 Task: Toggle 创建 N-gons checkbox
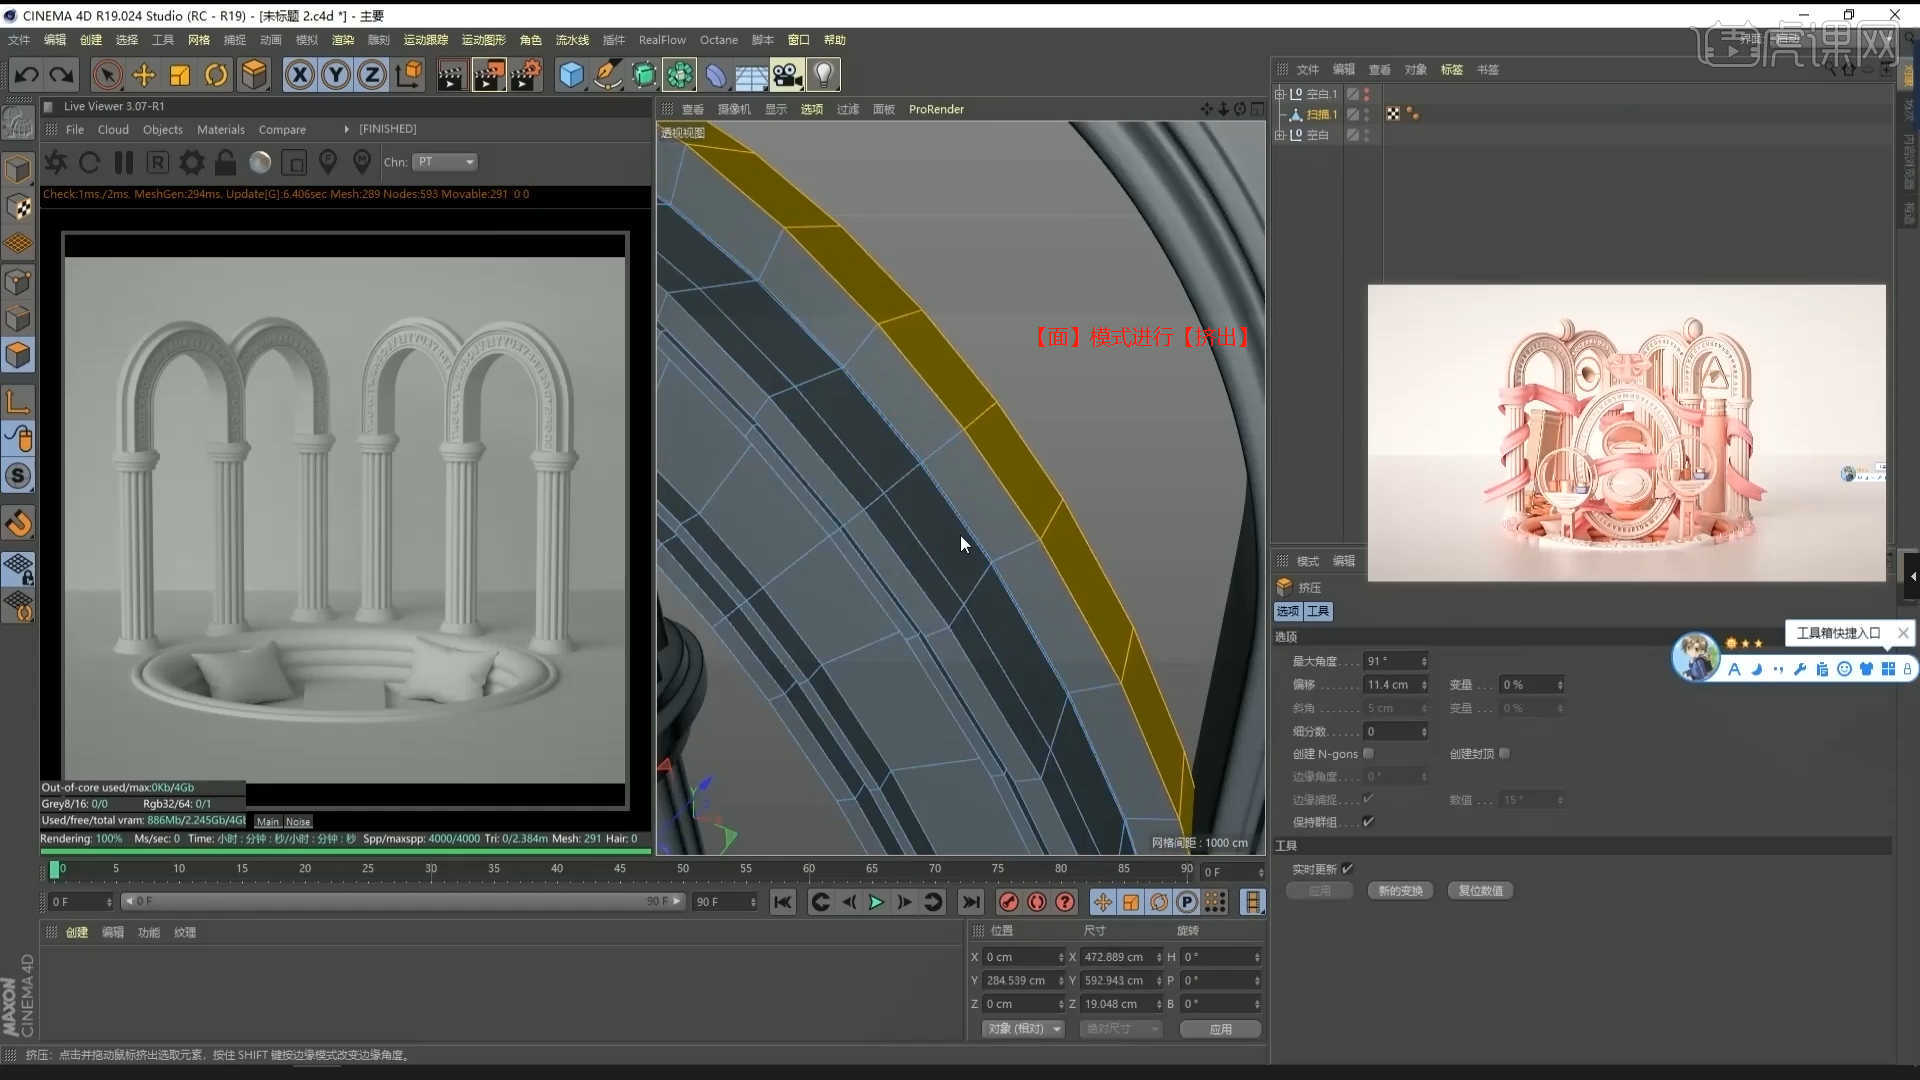click(1368, 754)
